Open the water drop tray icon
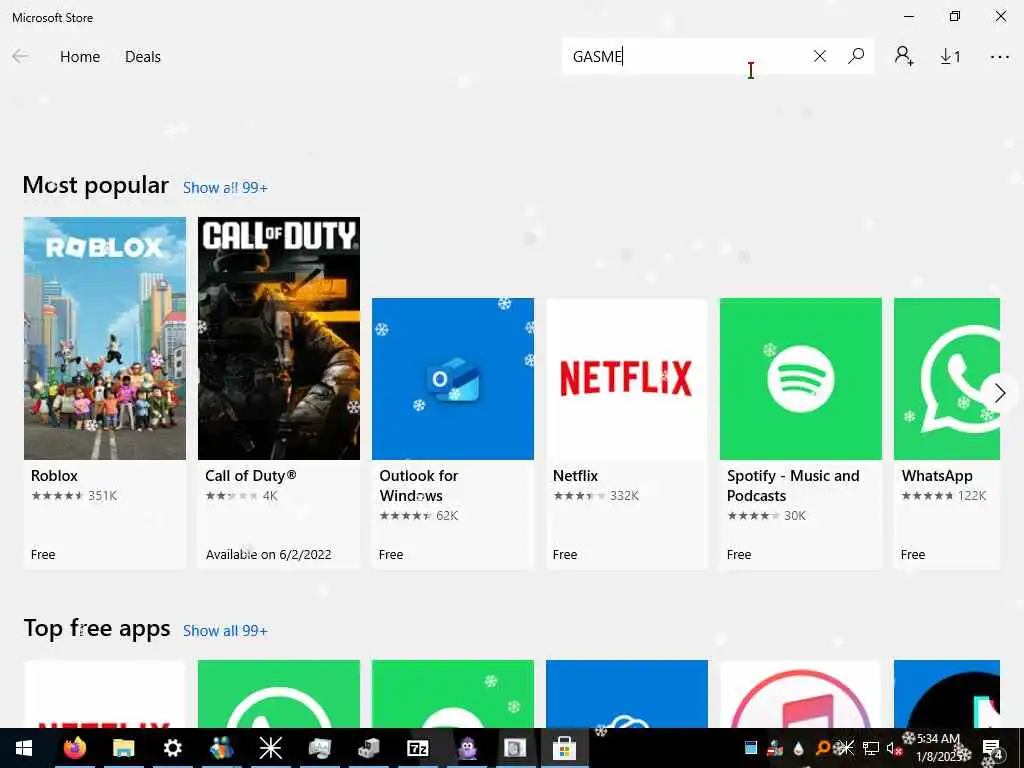Screen dimensions: 1024x768 798,748
